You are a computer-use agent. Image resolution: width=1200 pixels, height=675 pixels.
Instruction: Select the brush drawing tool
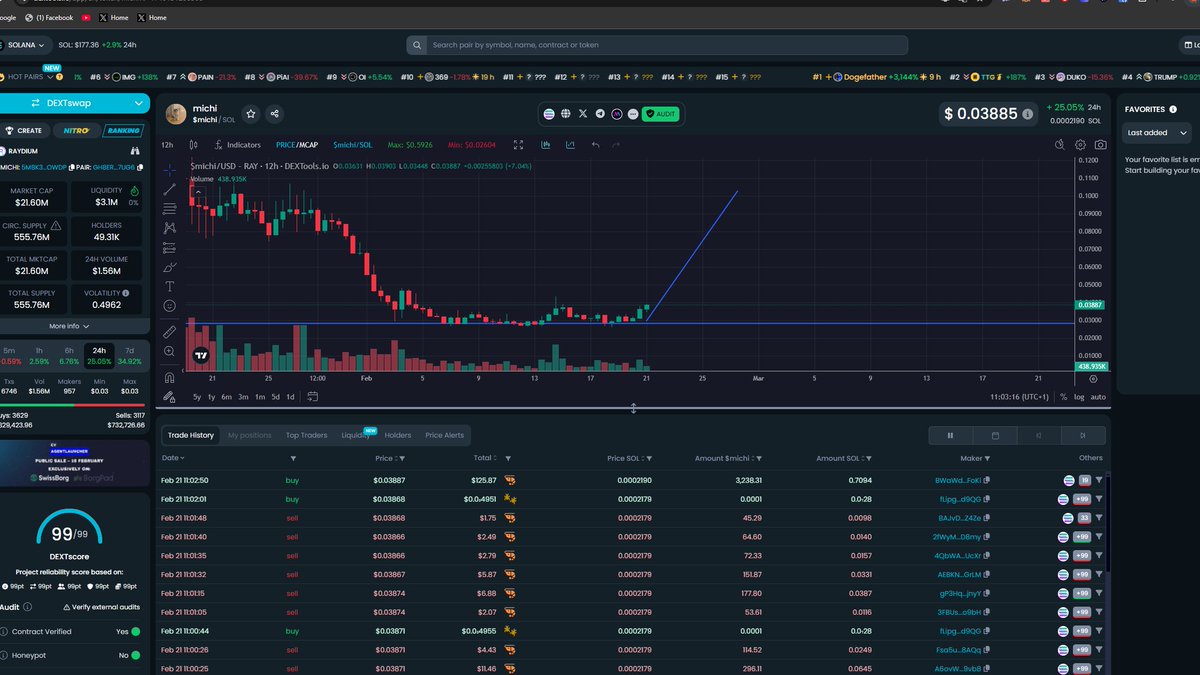click(169, 266)
